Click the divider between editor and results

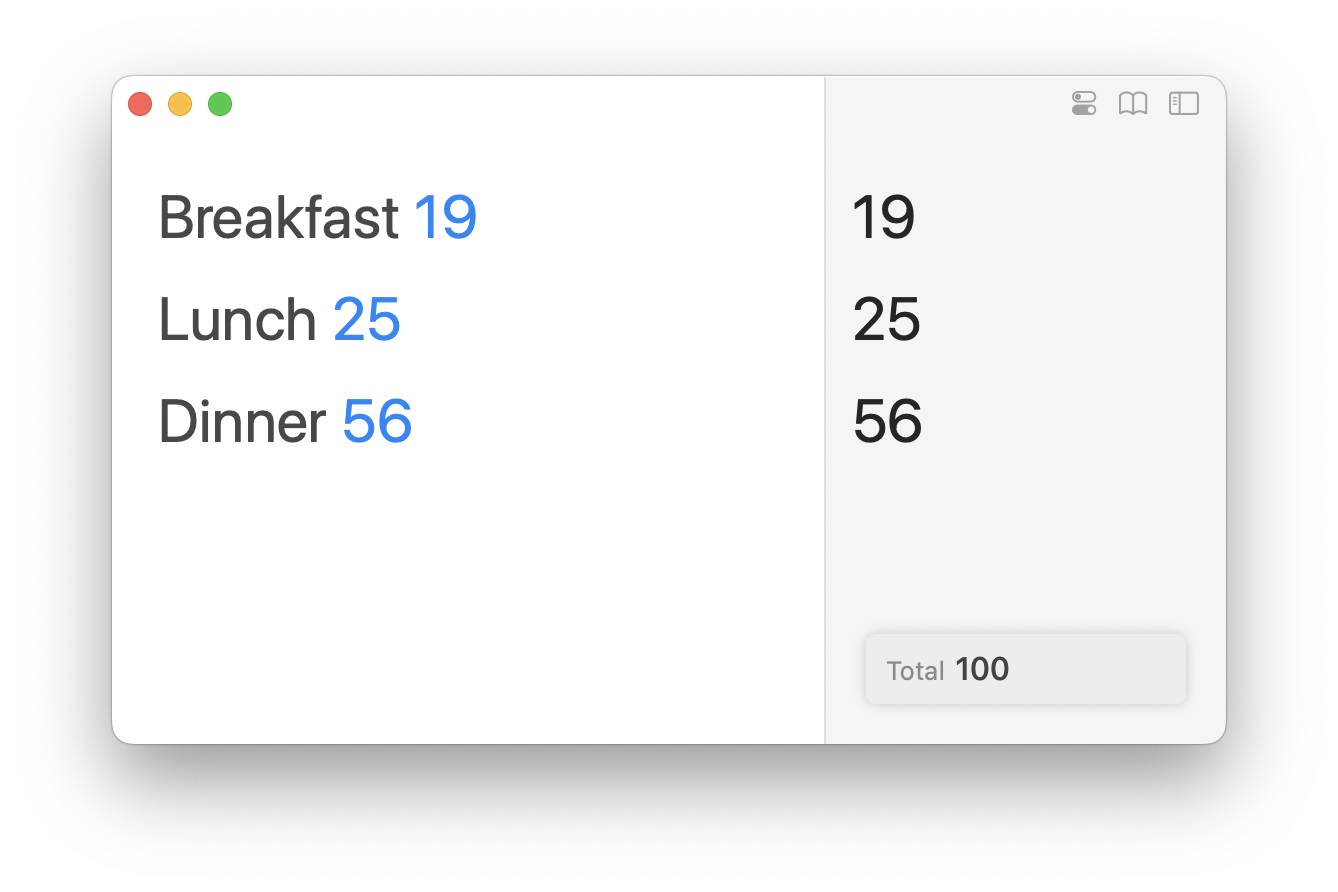[825, 410]
